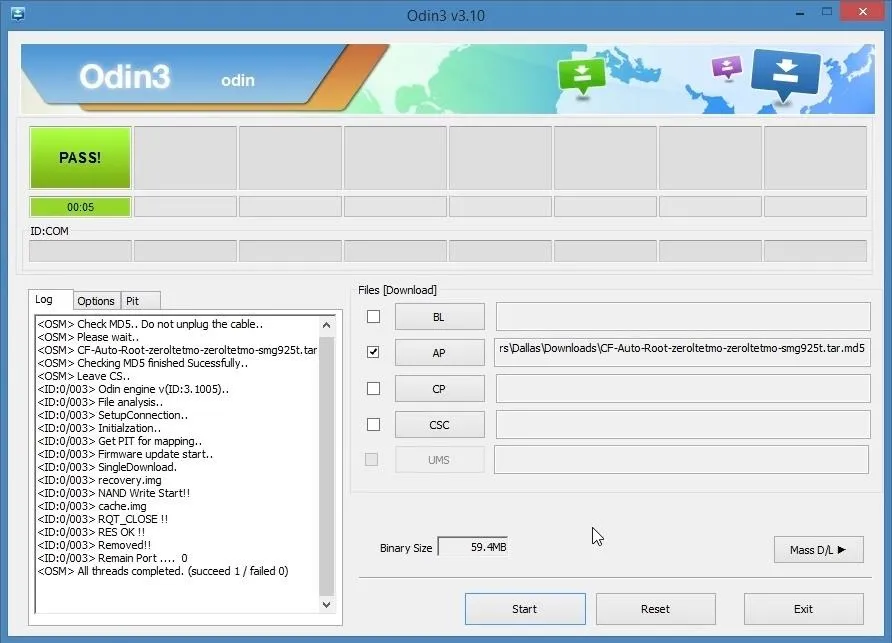
Task: Click the Start button
Action: pyautogui.click(x=525, y=609)
